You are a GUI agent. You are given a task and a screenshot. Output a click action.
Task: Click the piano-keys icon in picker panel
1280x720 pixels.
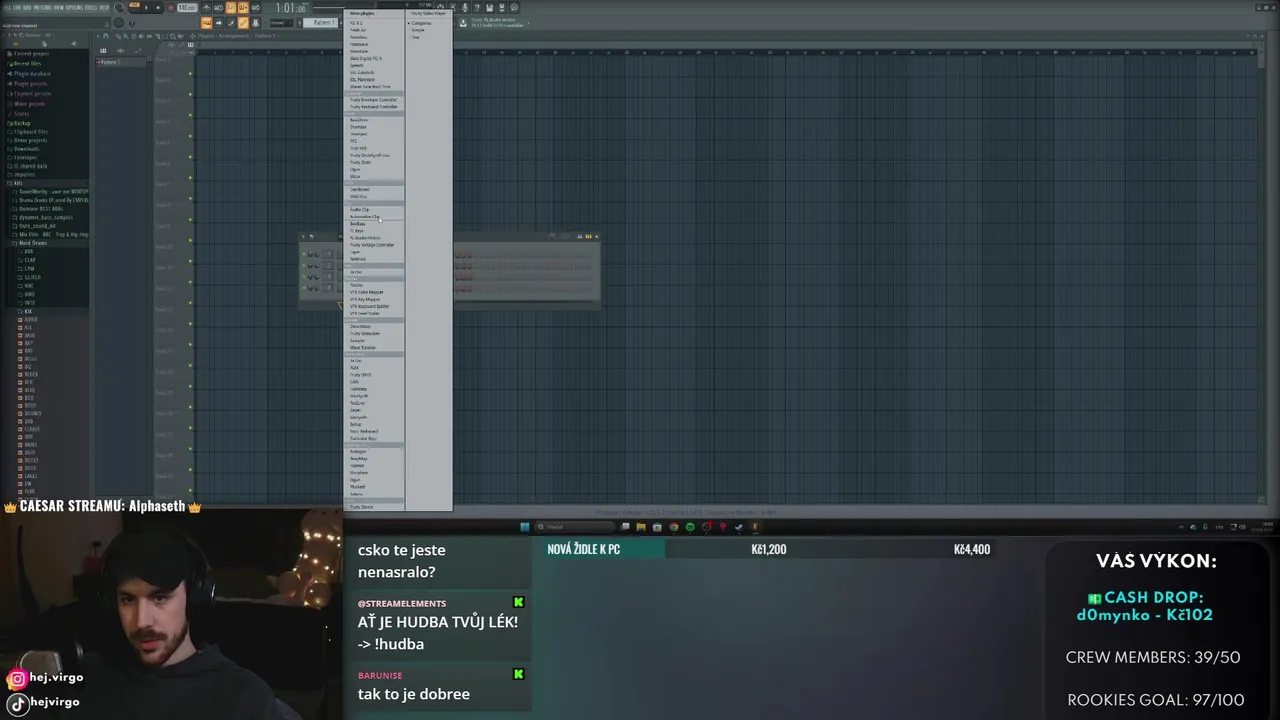(x=103, y=51)
